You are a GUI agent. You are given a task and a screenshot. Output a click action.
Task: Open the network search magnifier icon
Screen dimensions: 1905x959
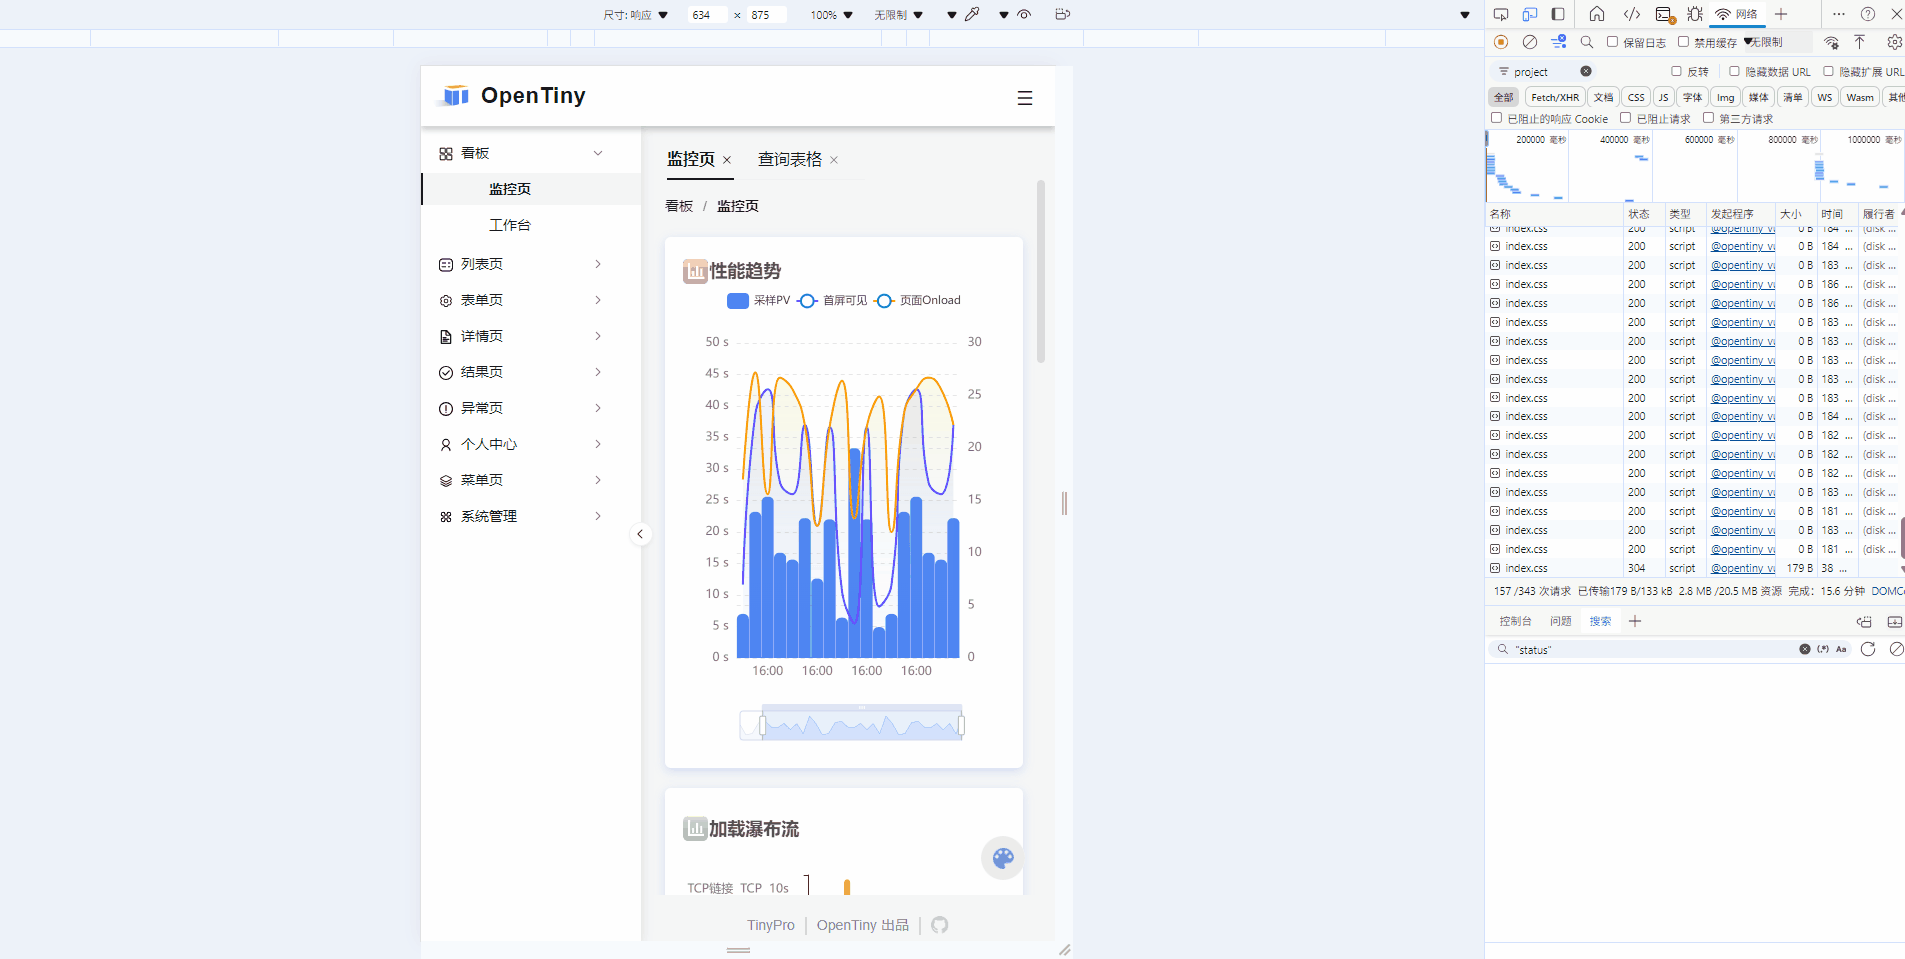(1587, 42)
